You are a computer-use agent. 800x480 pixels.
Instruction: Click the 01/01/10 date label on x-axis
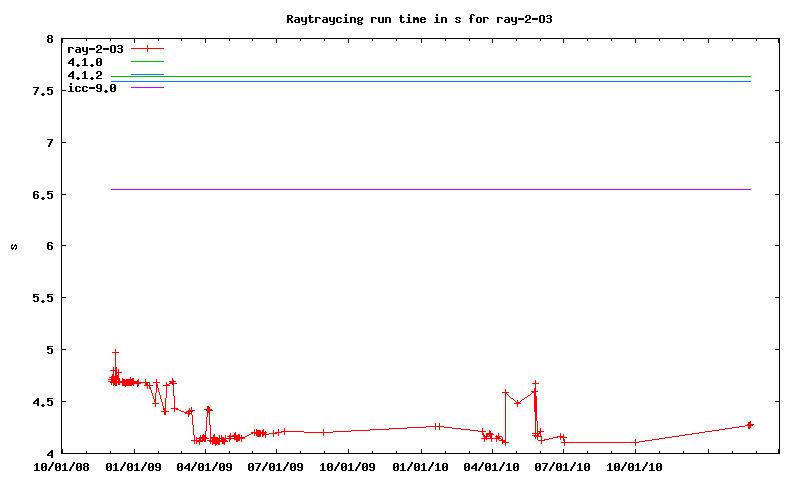click(420, 465)
